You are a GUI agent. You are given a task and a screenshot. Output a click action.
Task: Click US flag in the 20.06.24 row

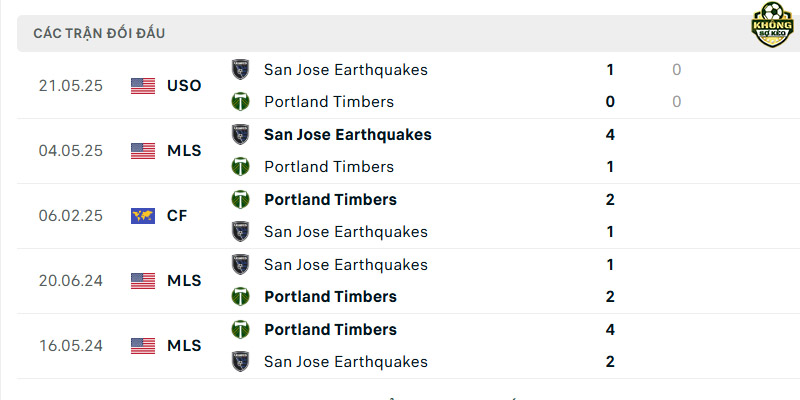[x=143, y=281]
